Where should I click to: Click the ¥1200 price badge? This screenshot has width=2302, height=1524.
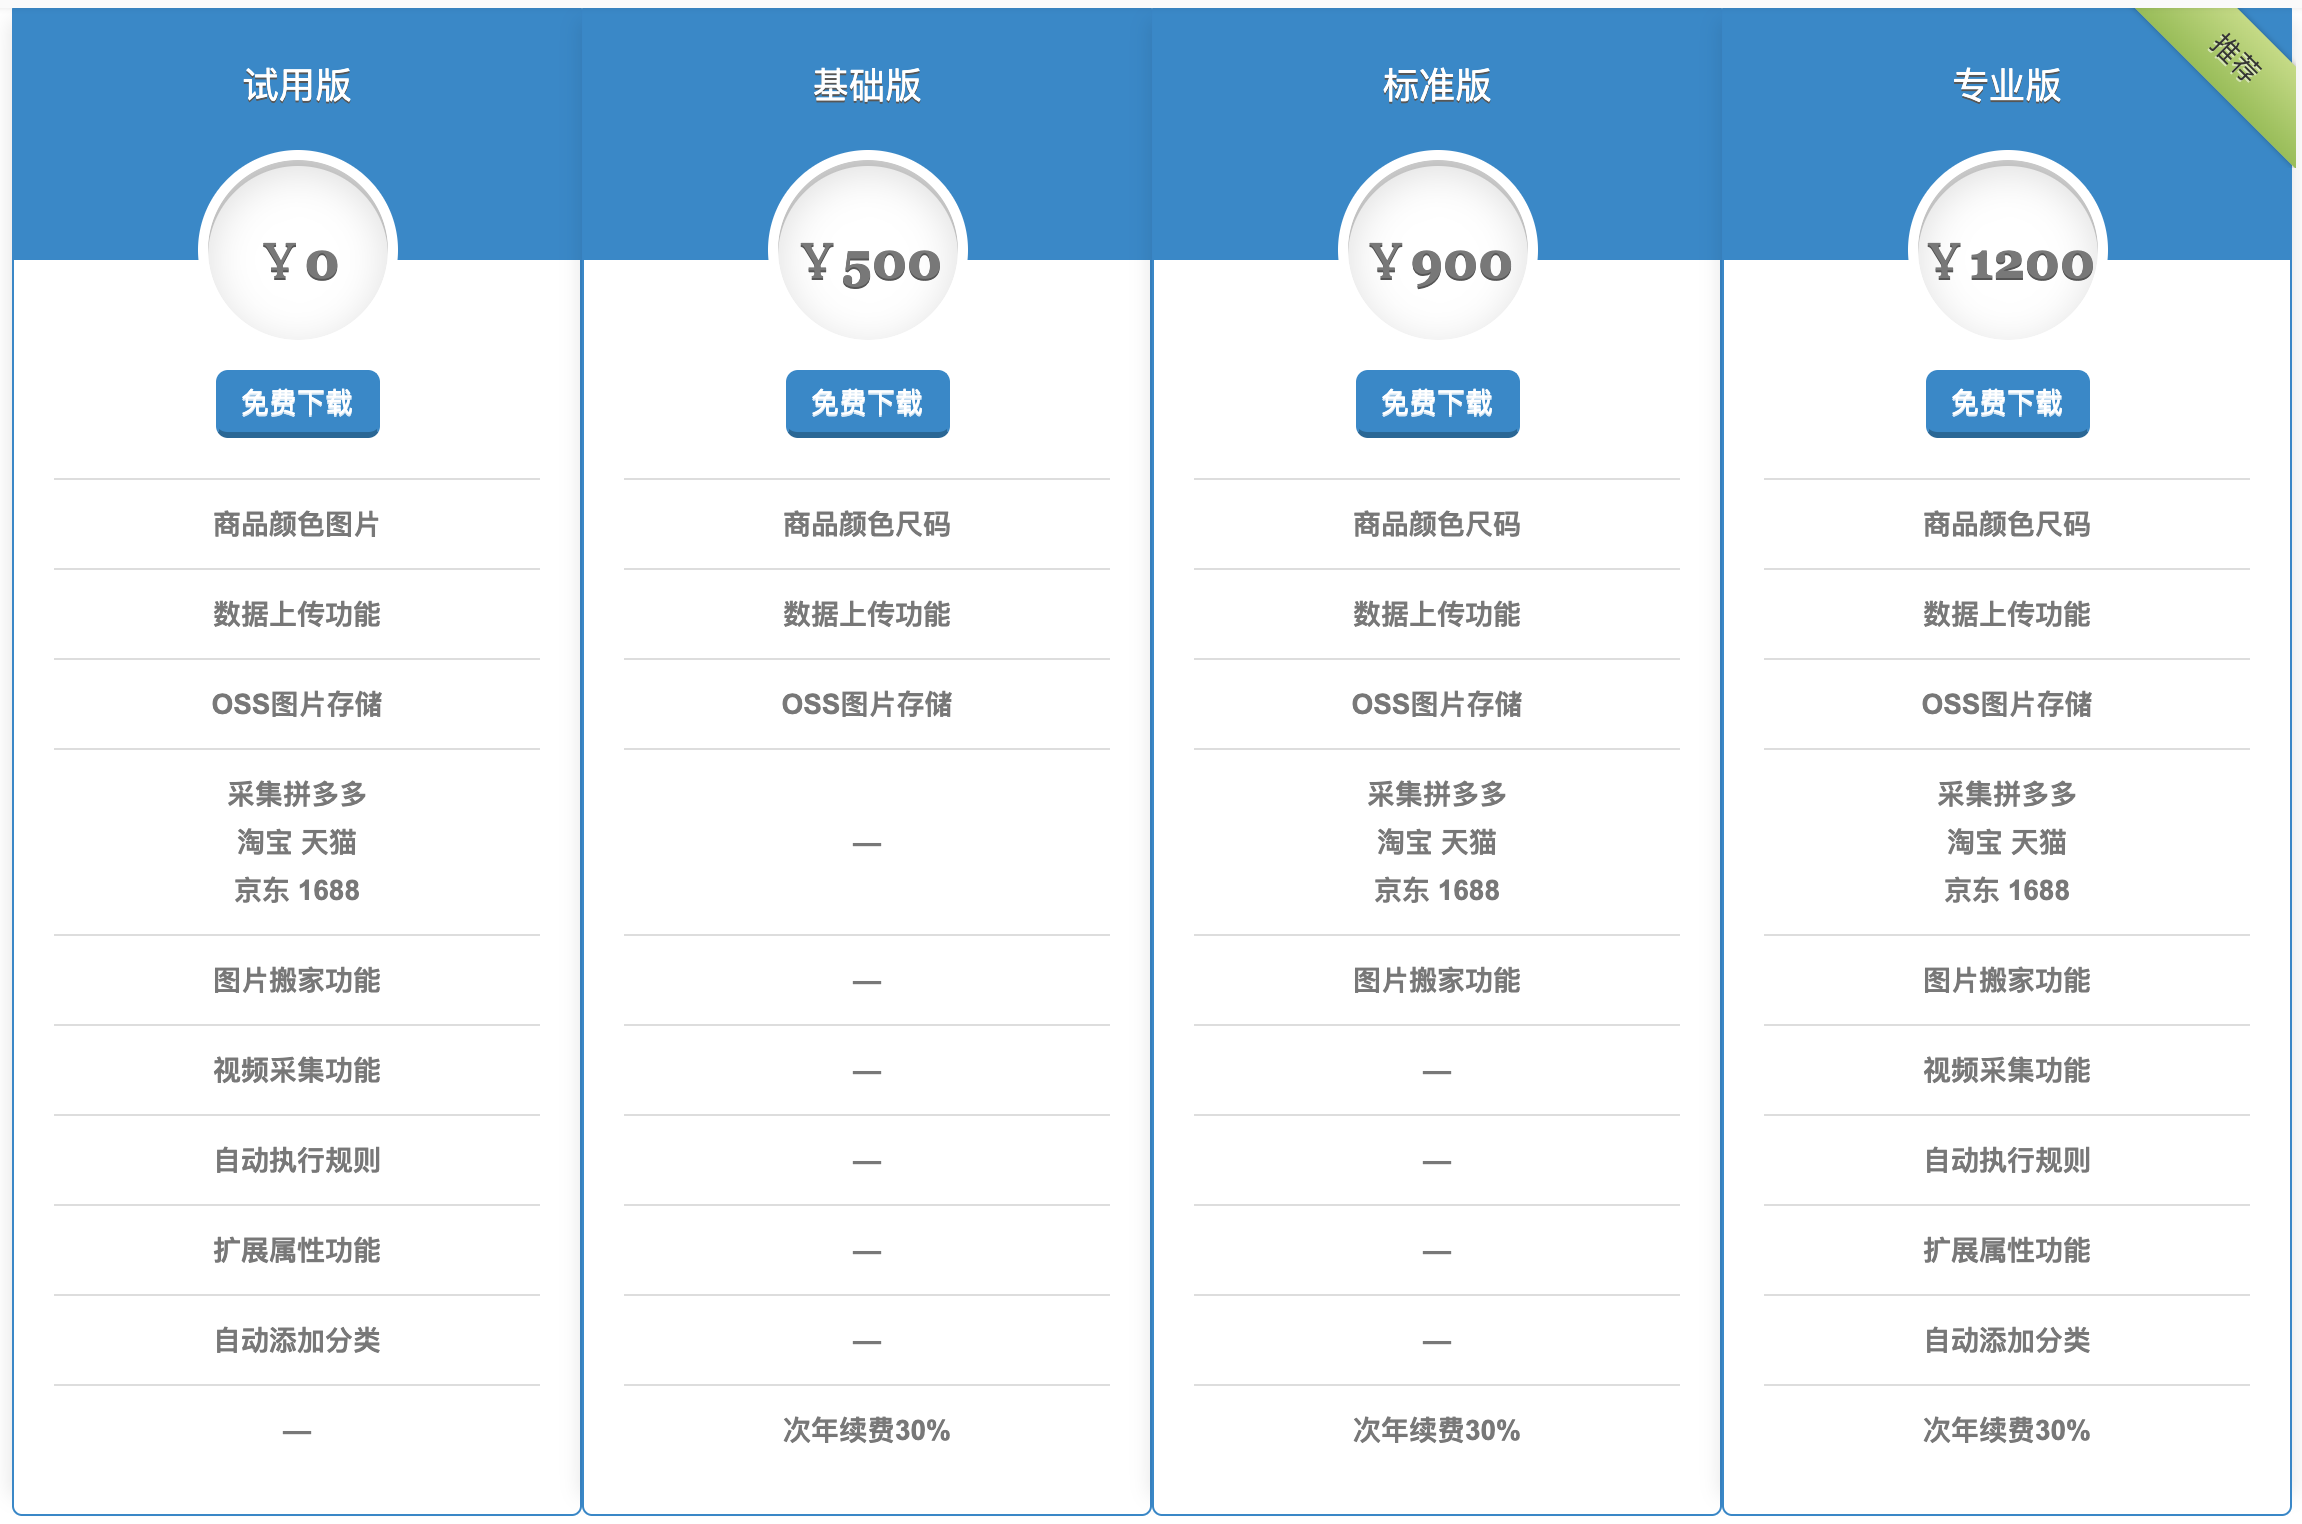2008,250
